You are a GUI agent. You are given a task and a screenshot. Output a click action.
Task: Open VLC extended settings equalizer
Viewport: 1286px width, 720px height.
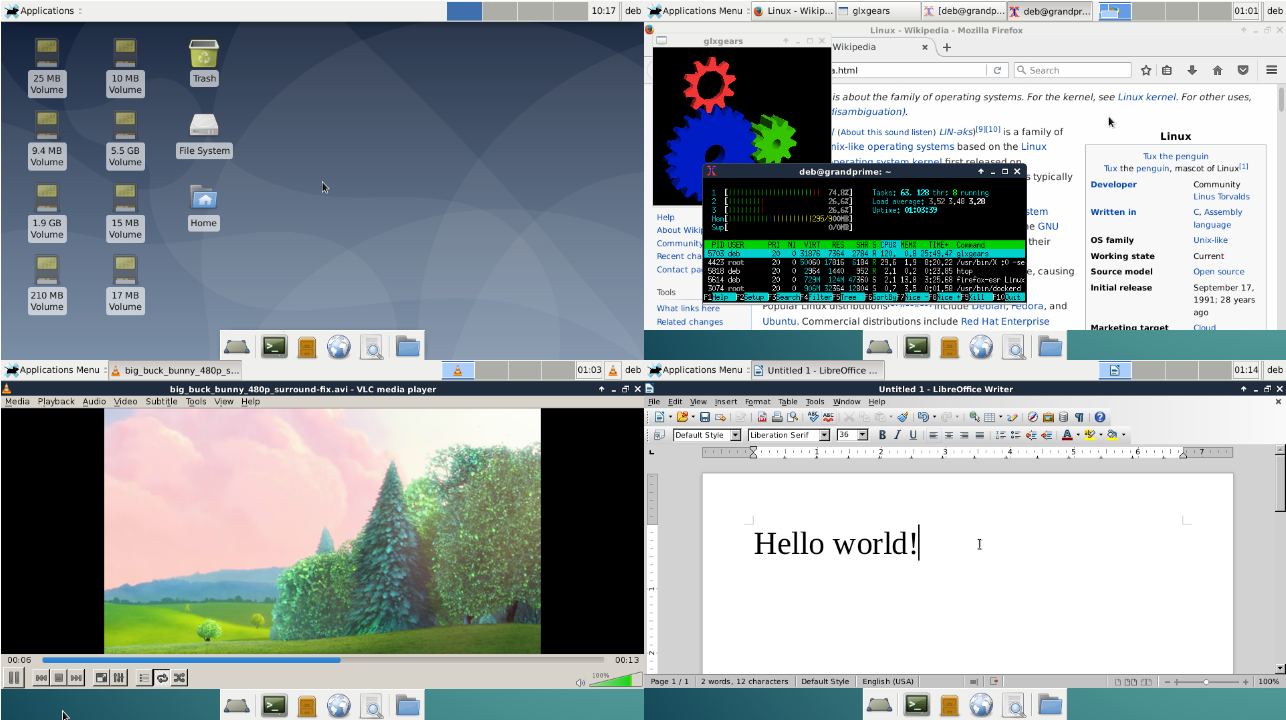118,677
